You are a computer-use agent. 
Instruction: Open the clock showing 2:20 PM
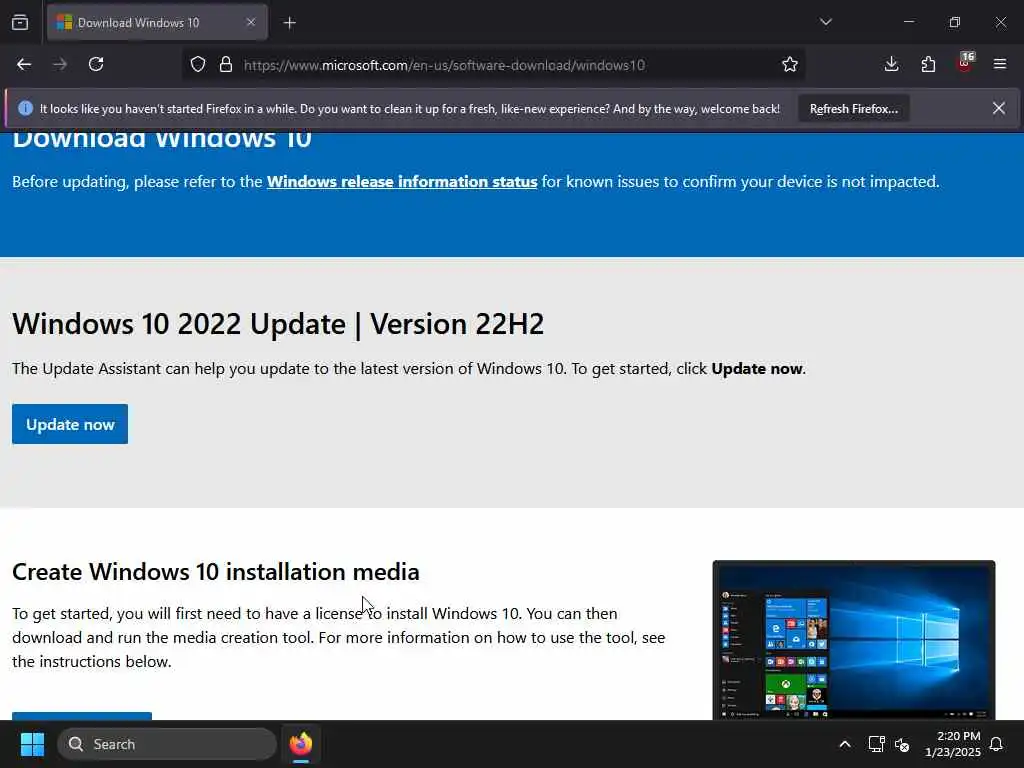pos(952,744)
